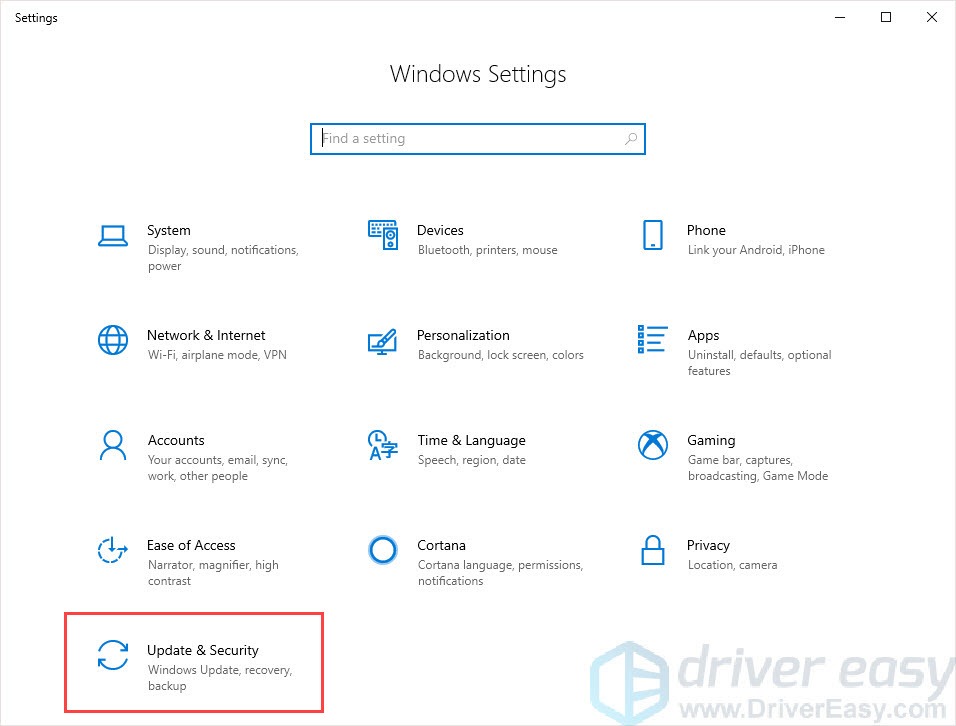Click the search magnifier in the search box
This screenshot has height=726, width=956.
pyautogui.click(x=631, y=138)
